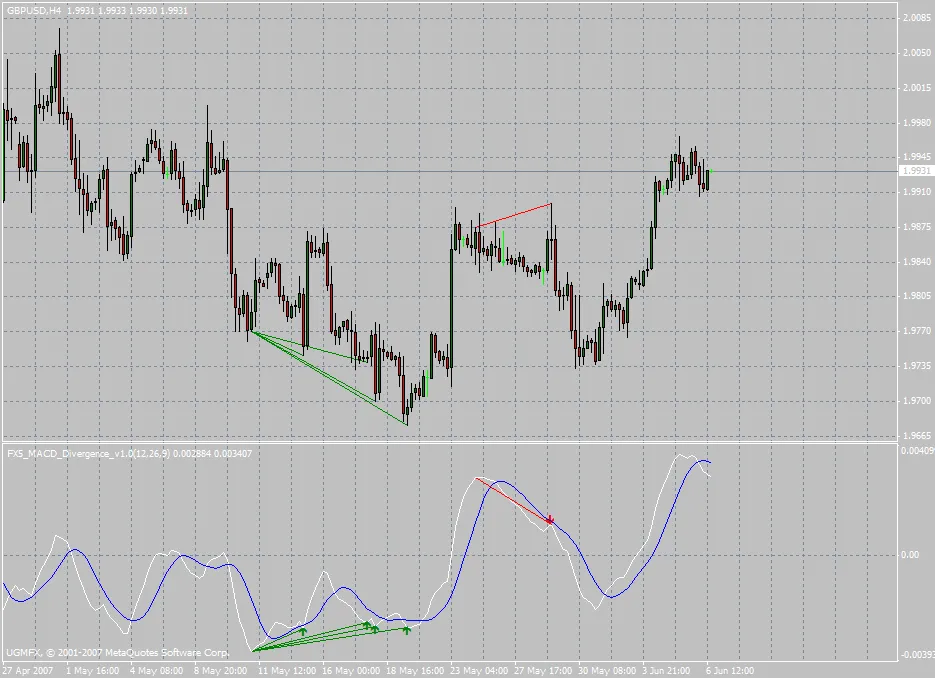Click the 1.9700 price scale label

(916, 401)
